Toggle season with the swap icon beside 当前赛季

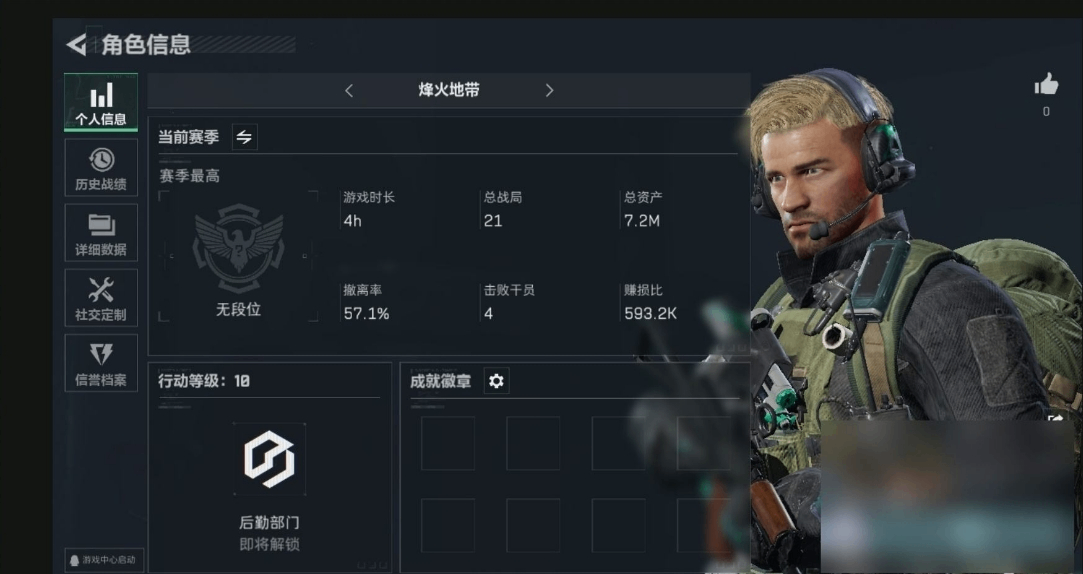[x=244, y=137]
